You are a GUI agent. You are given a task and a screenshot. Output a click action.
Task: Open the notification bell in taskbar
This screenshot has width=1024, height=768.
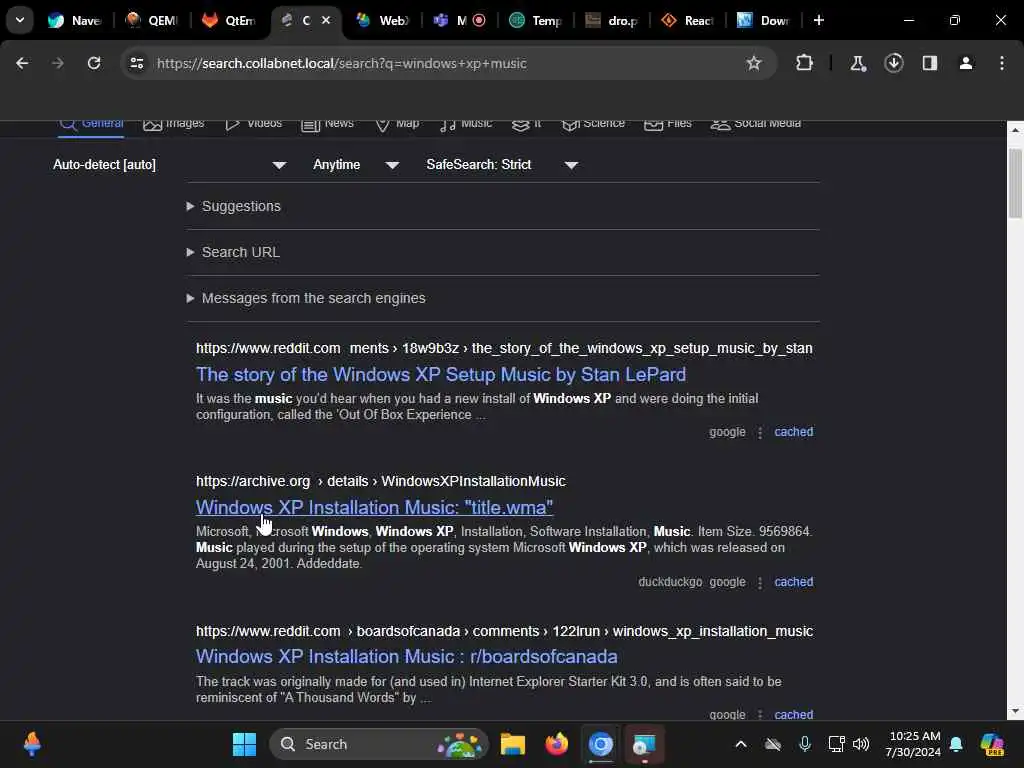pyautogui.click(x=956, y=744)
